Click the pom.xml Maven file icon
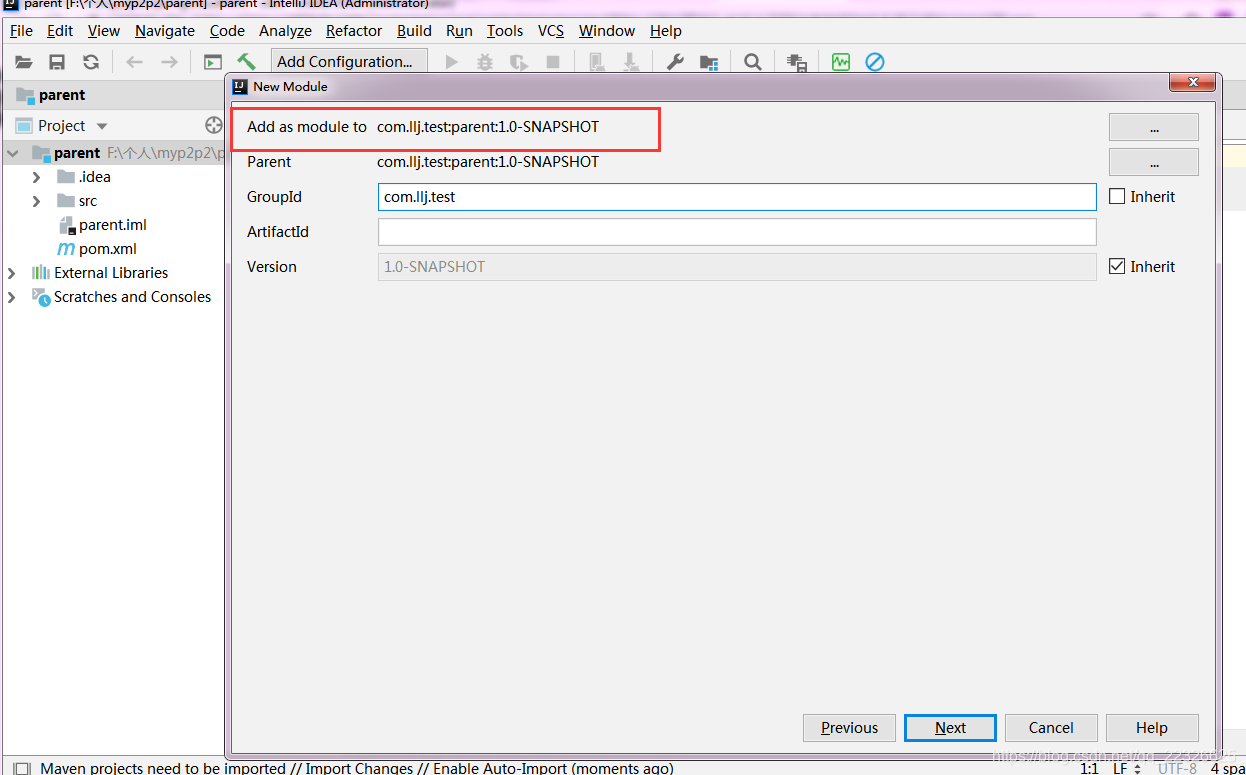 point(66,249)
